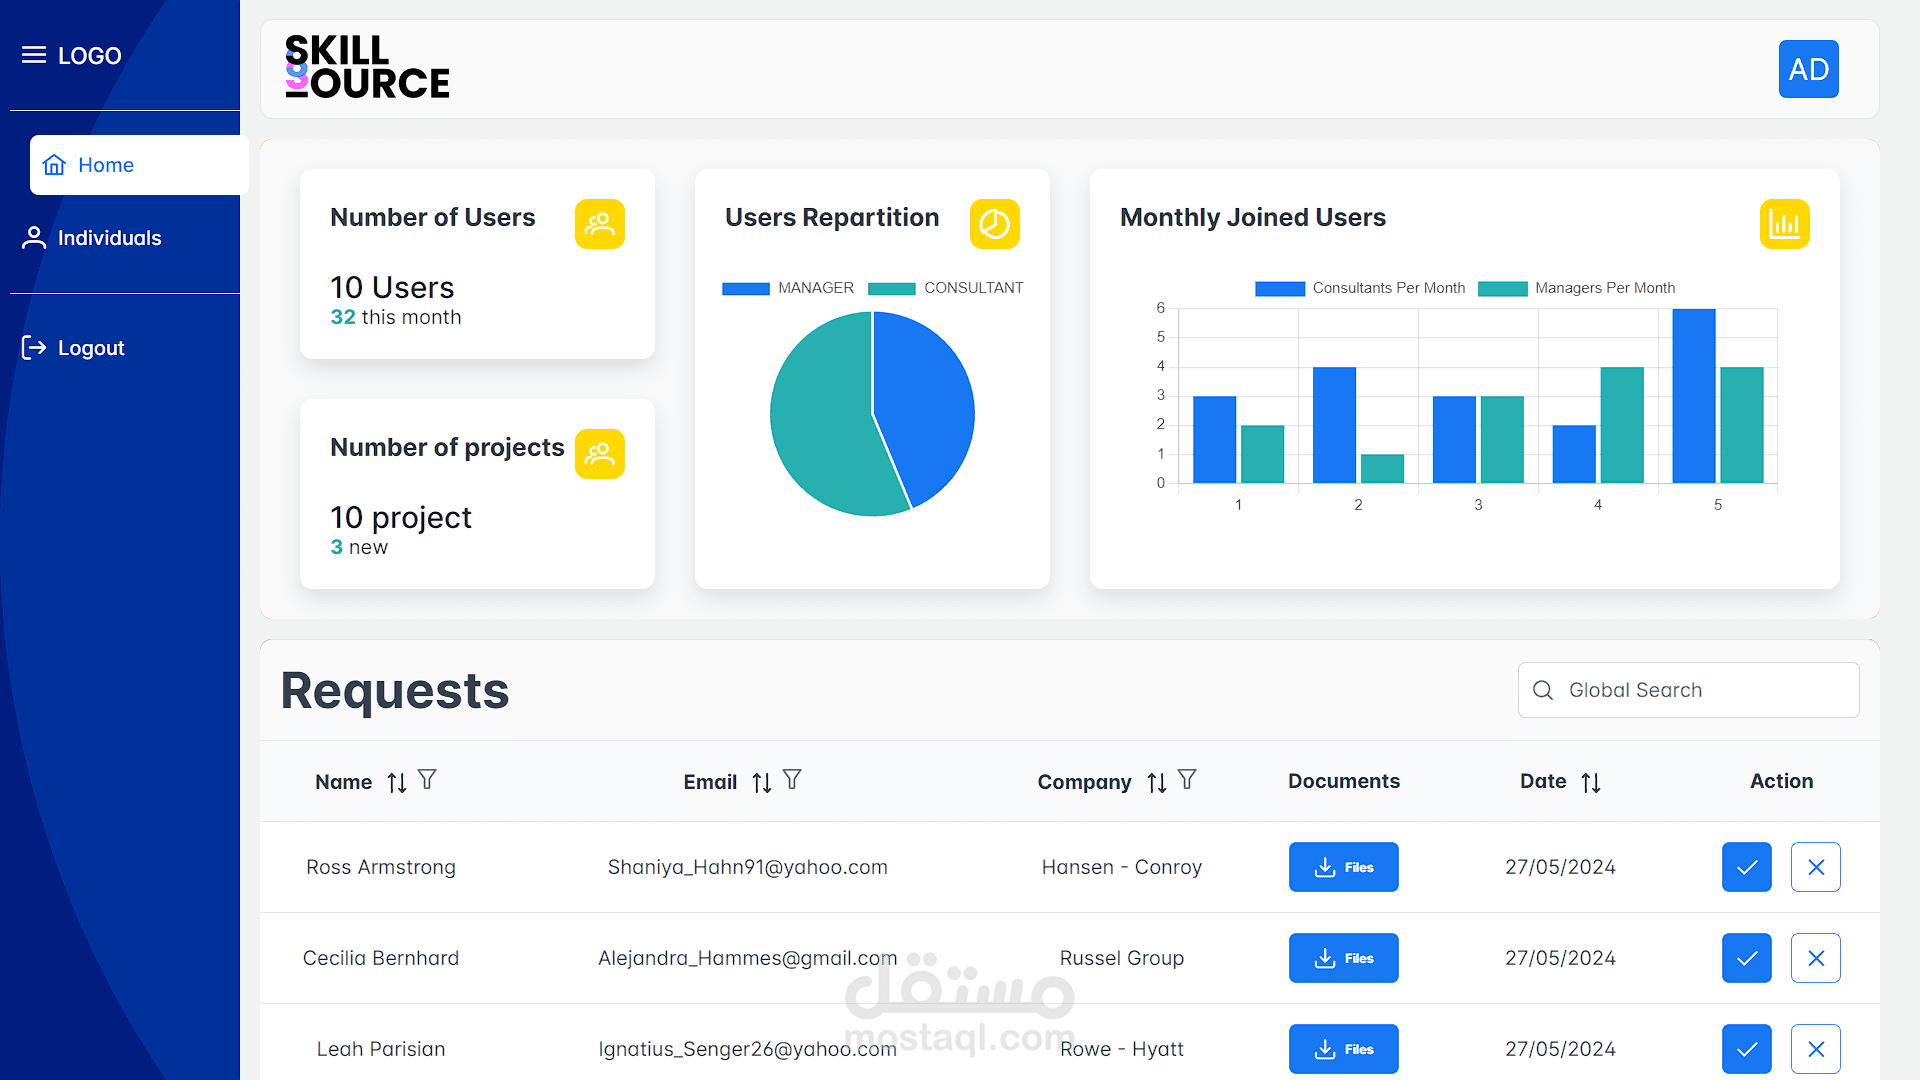
Task: Download Files for Leah Parisian
Action: click(1344, 1049)
